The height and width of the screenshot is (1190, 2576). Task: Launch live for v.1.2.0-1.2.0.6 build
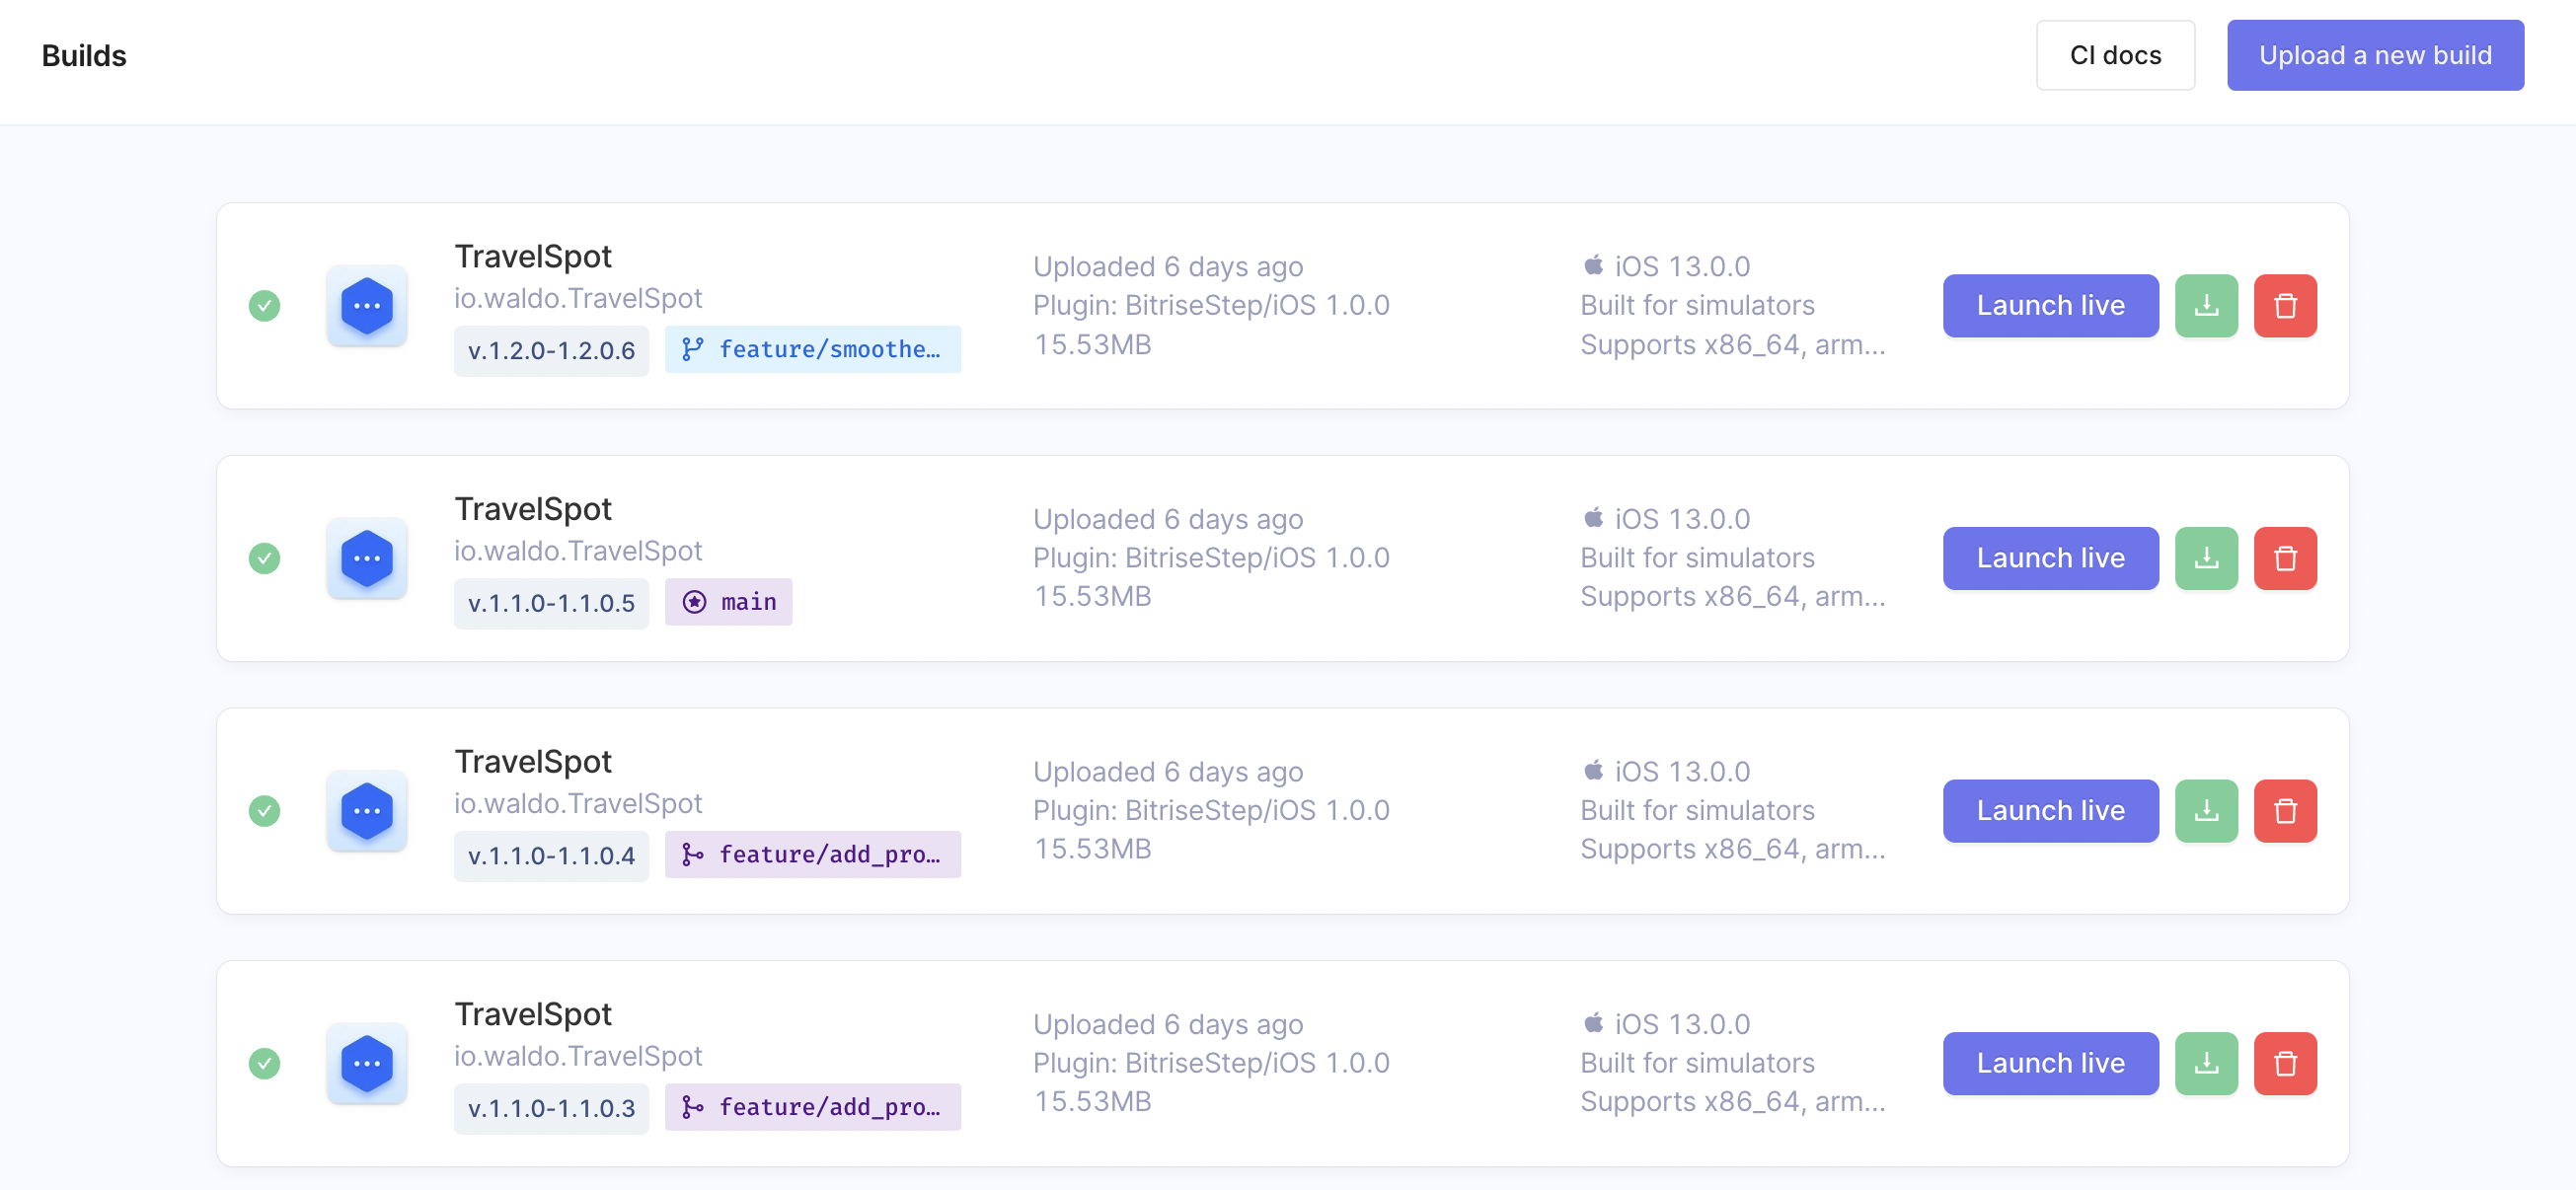[x=2049, y=306]
